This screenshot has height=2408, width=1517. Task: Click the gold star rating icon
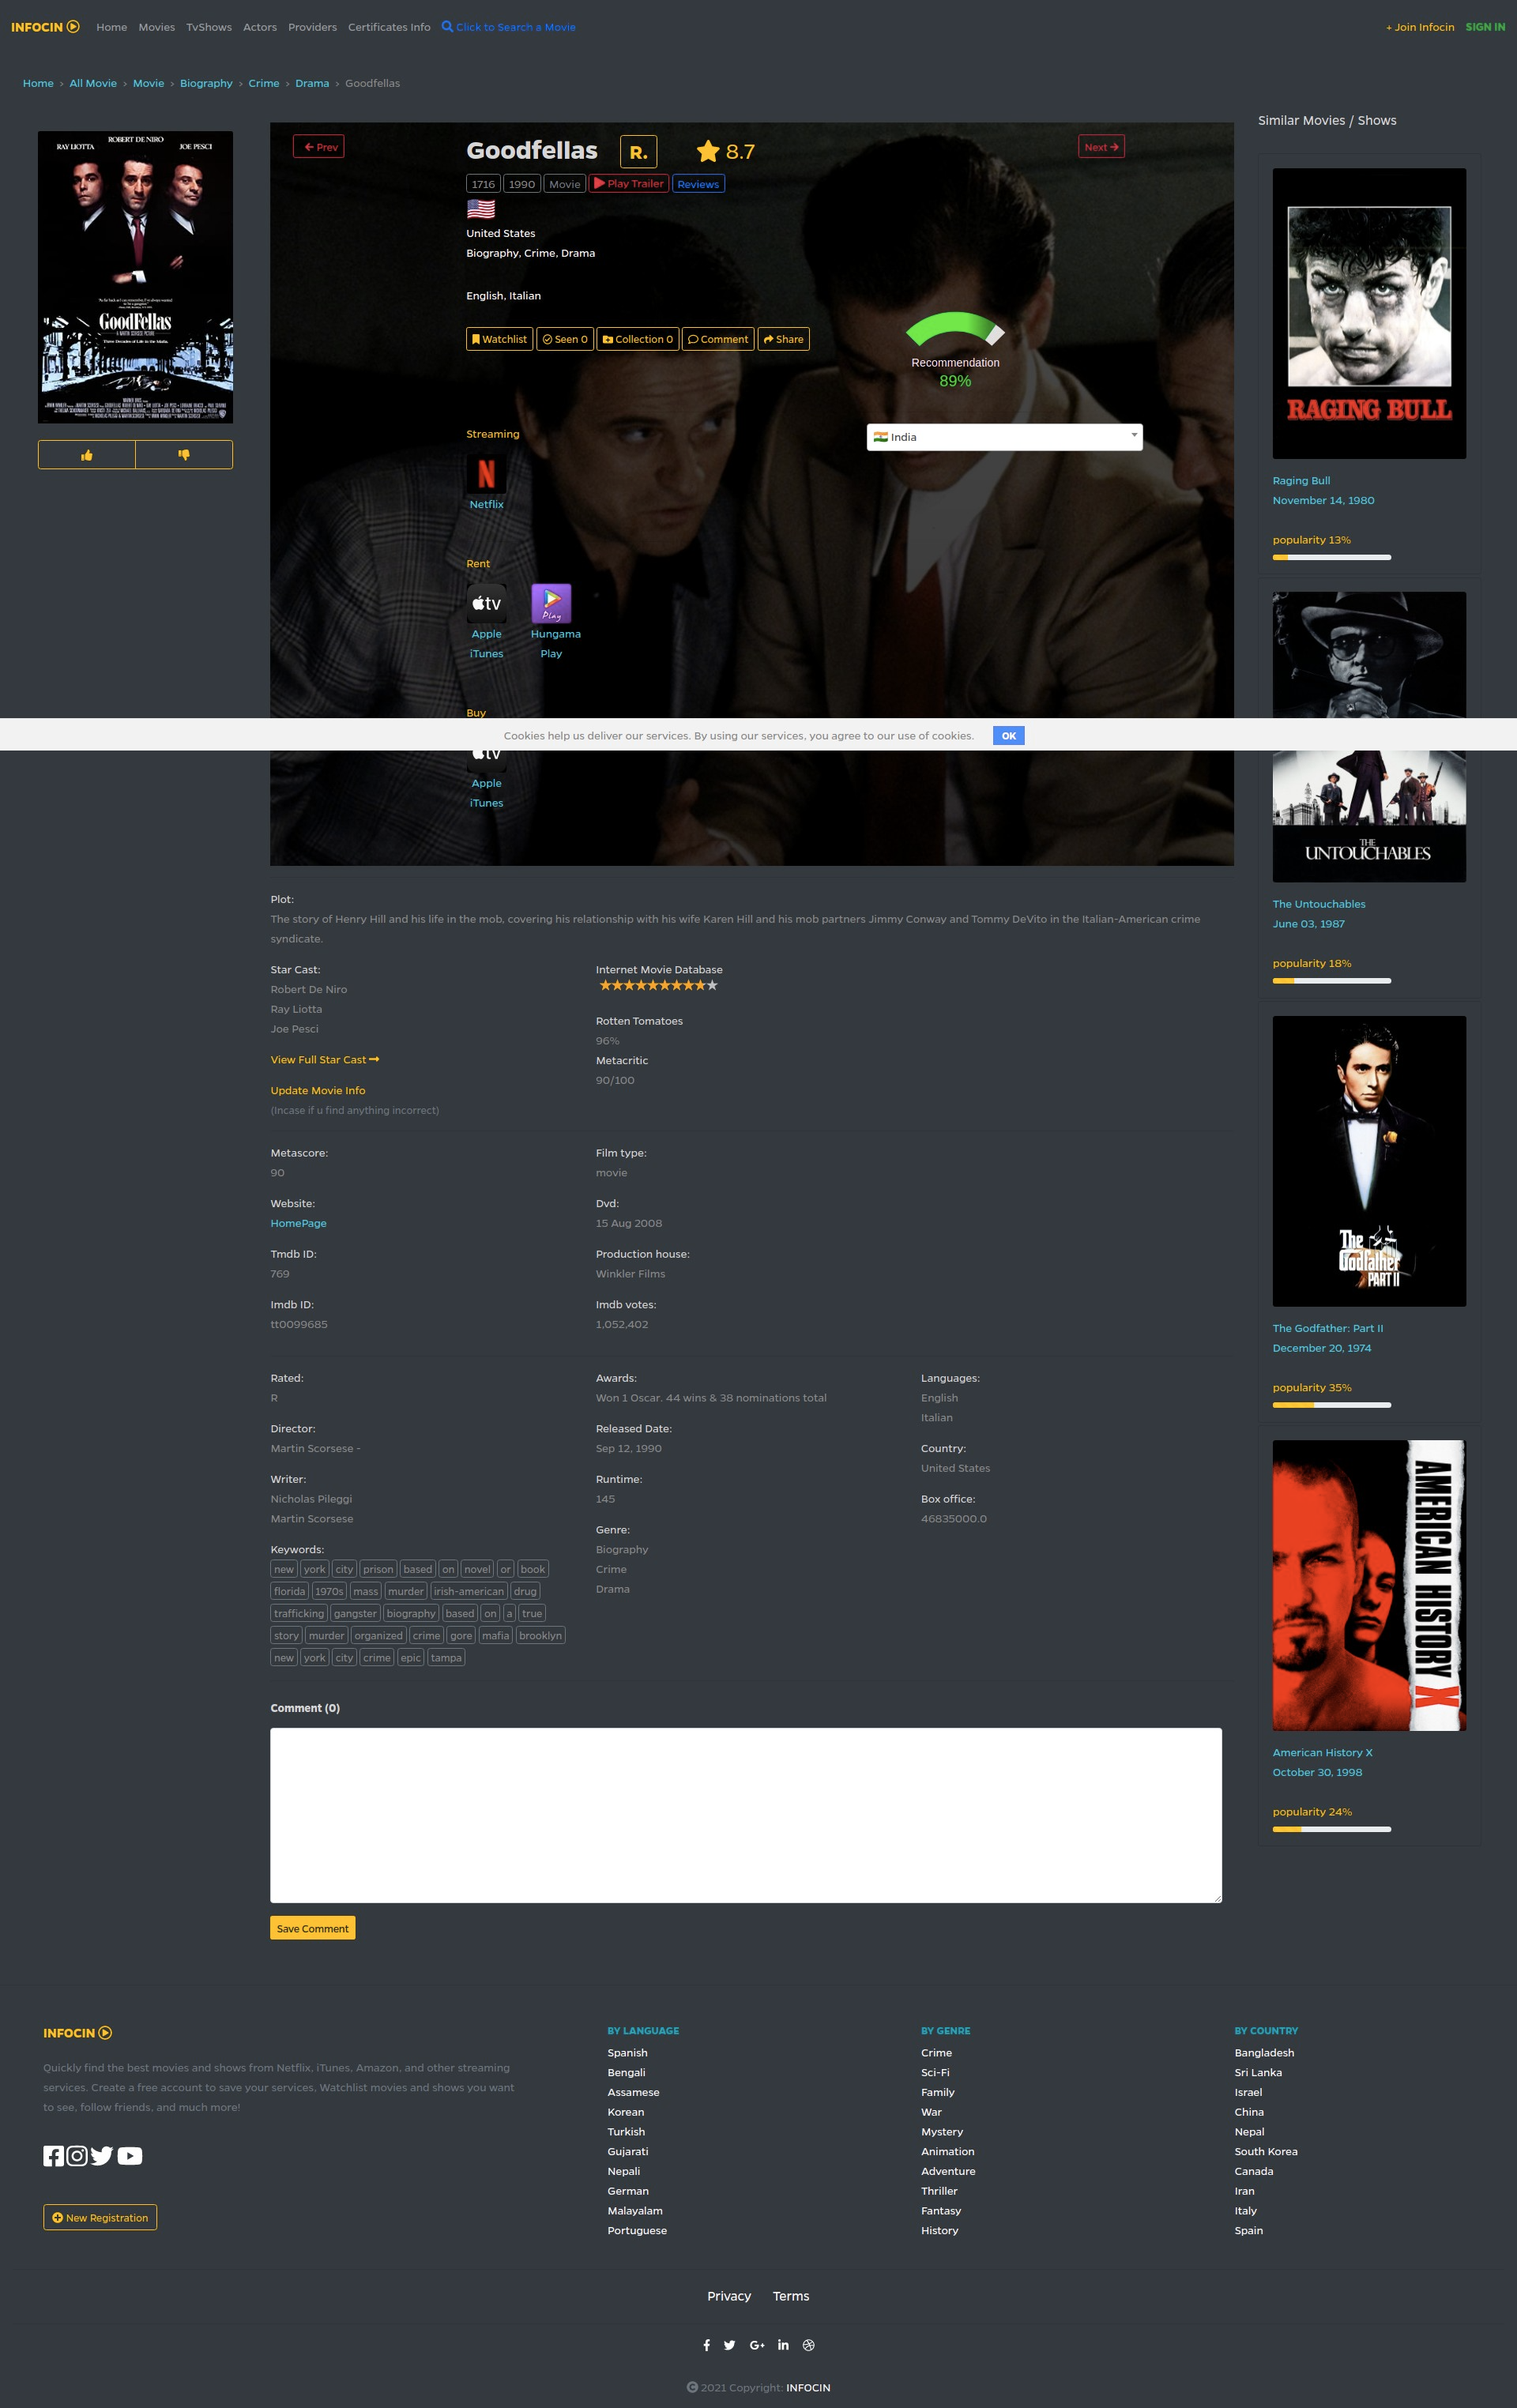[708, 151]
